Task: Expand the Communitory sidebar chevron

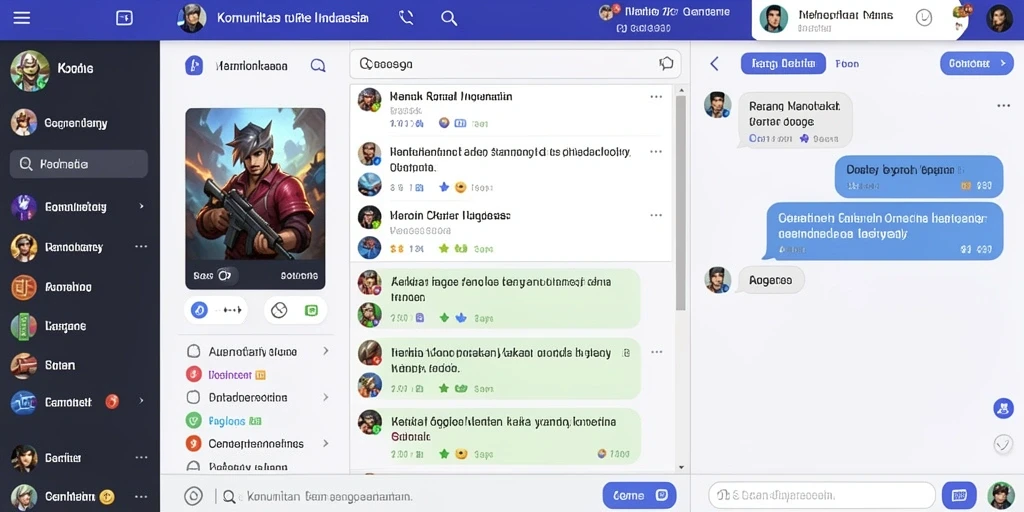Action: 142,206
